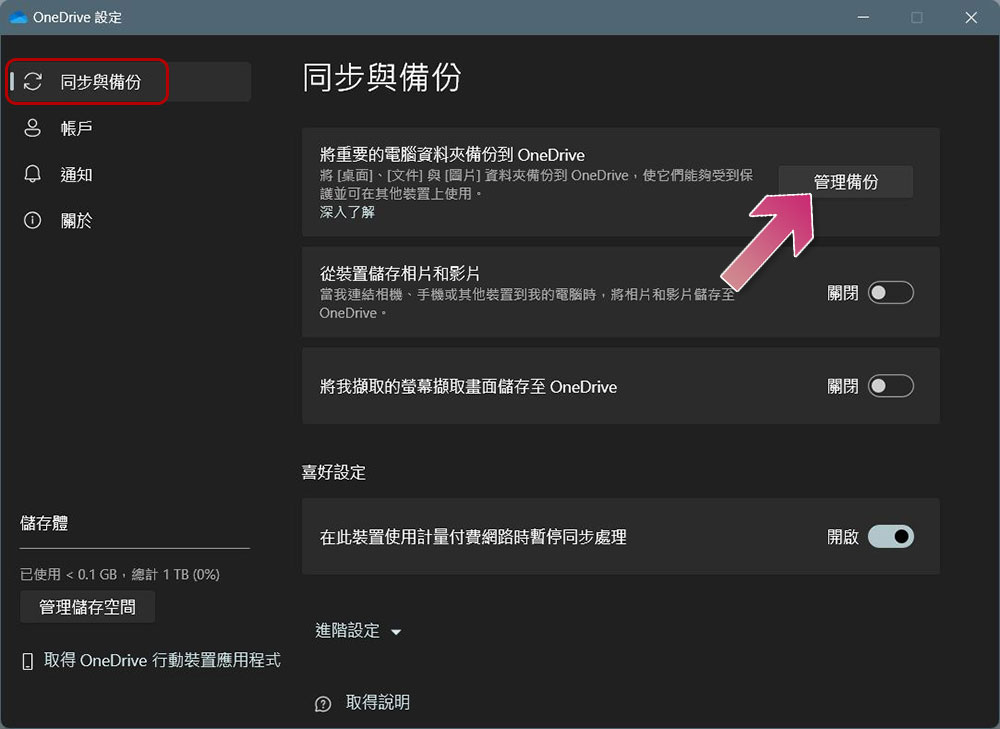This screenshot has height=729, width=1000.
Task: Open the 深入了解 link
Action: [x=347, y=212]
